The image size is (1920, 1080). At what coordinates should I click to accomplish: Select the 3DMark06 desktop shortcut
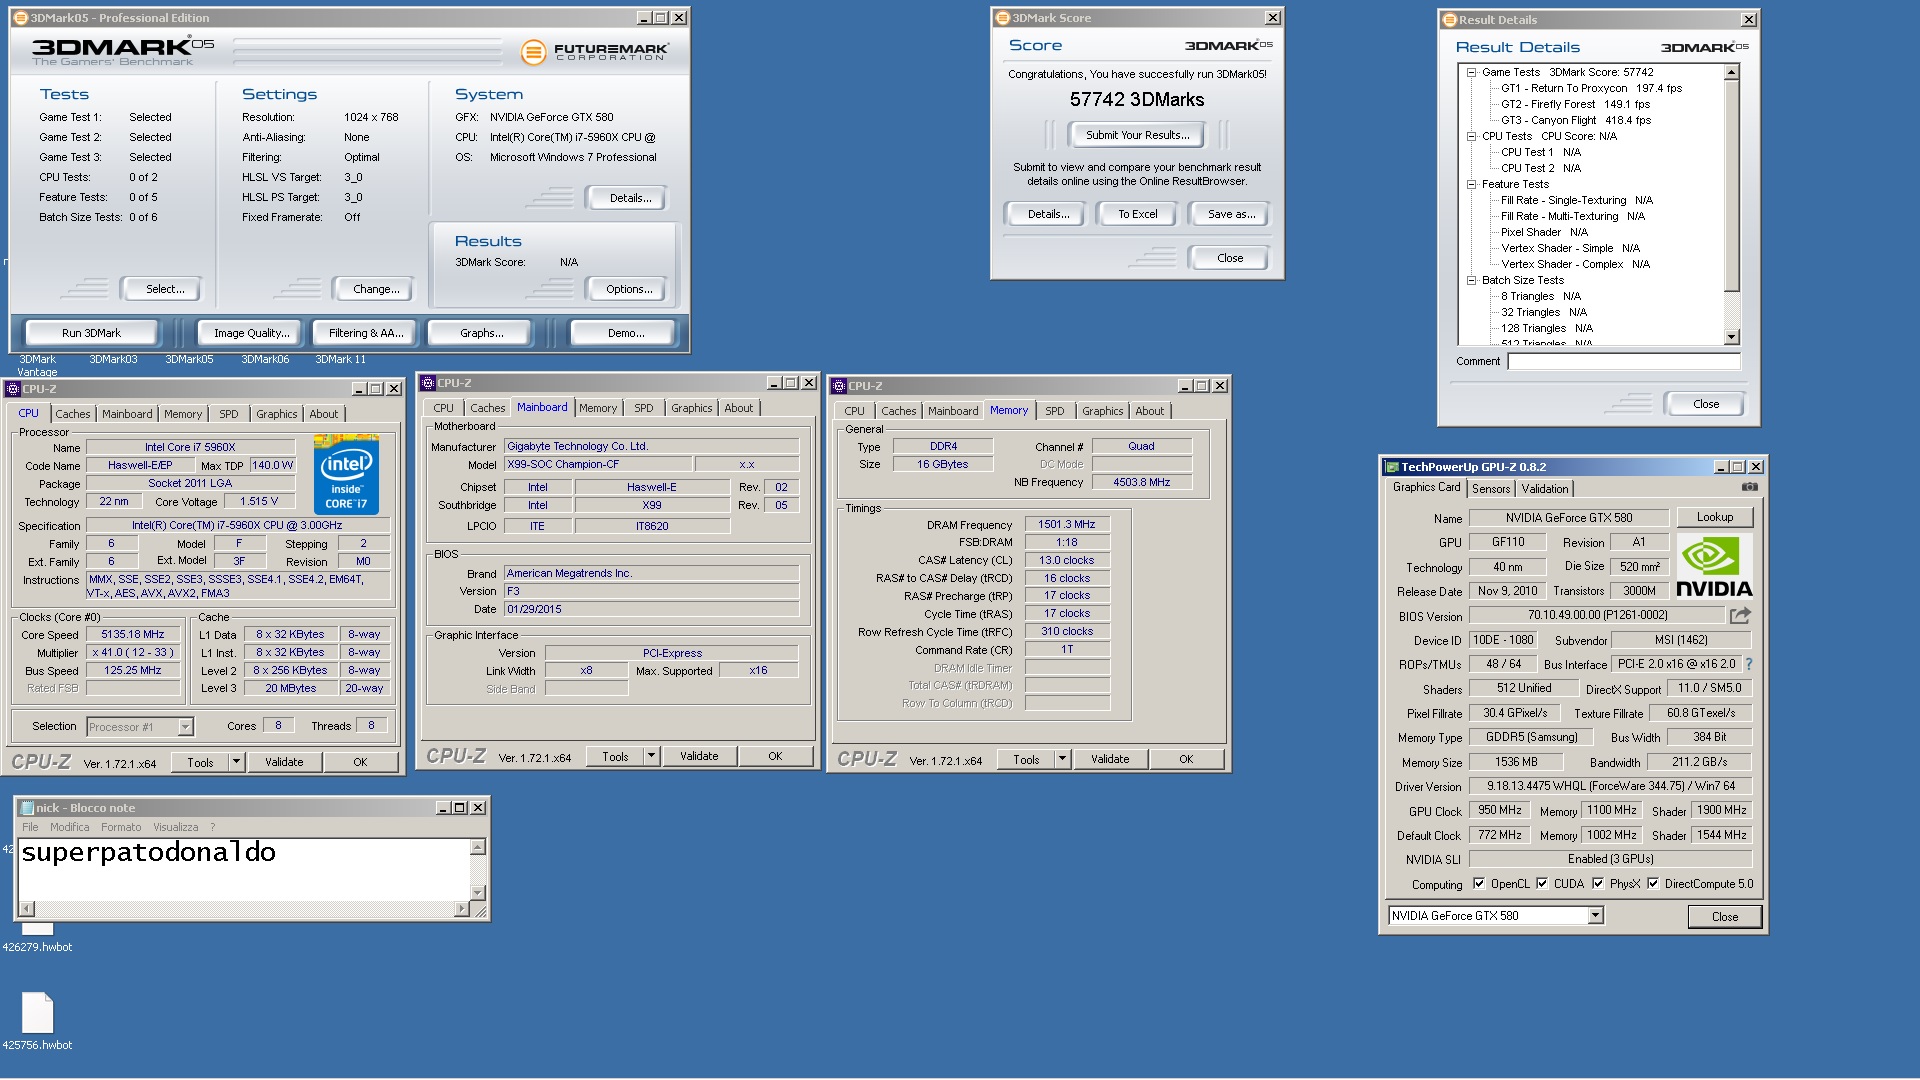point(265,359)
